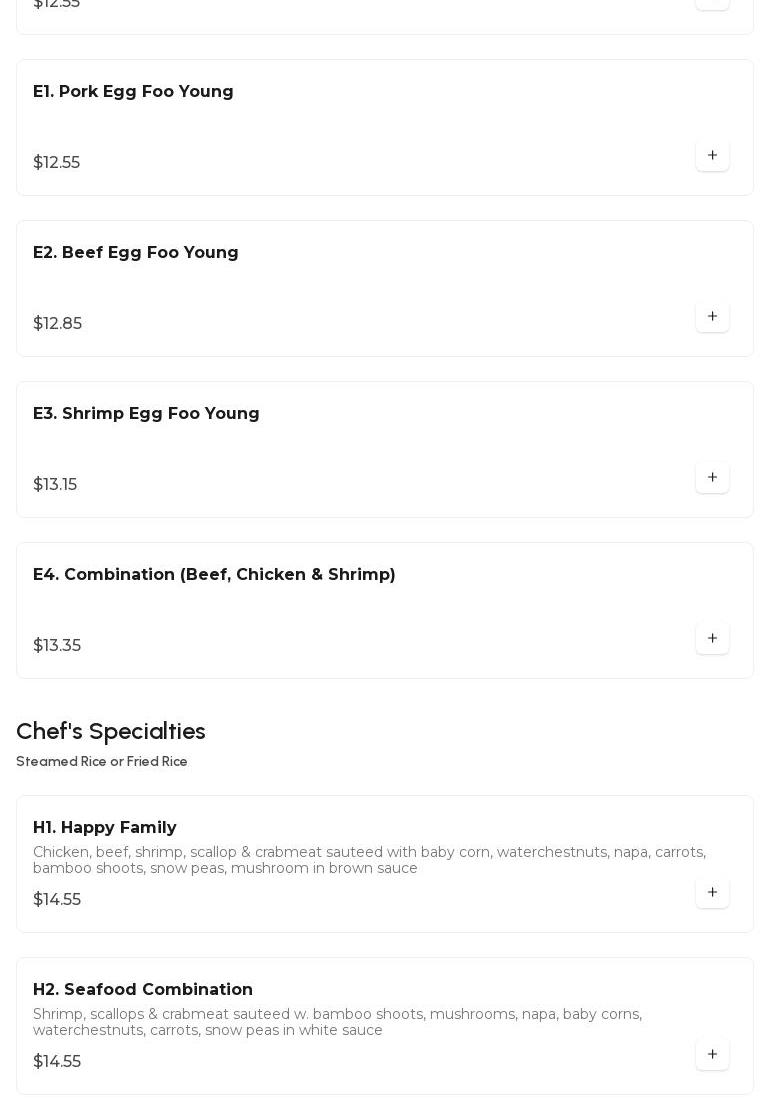The height and width of the screenshot is (1098, 770).
Task: Click E4. Combination (Beef, Chicken & Shrimp) title
Action: tap(214, 575)
